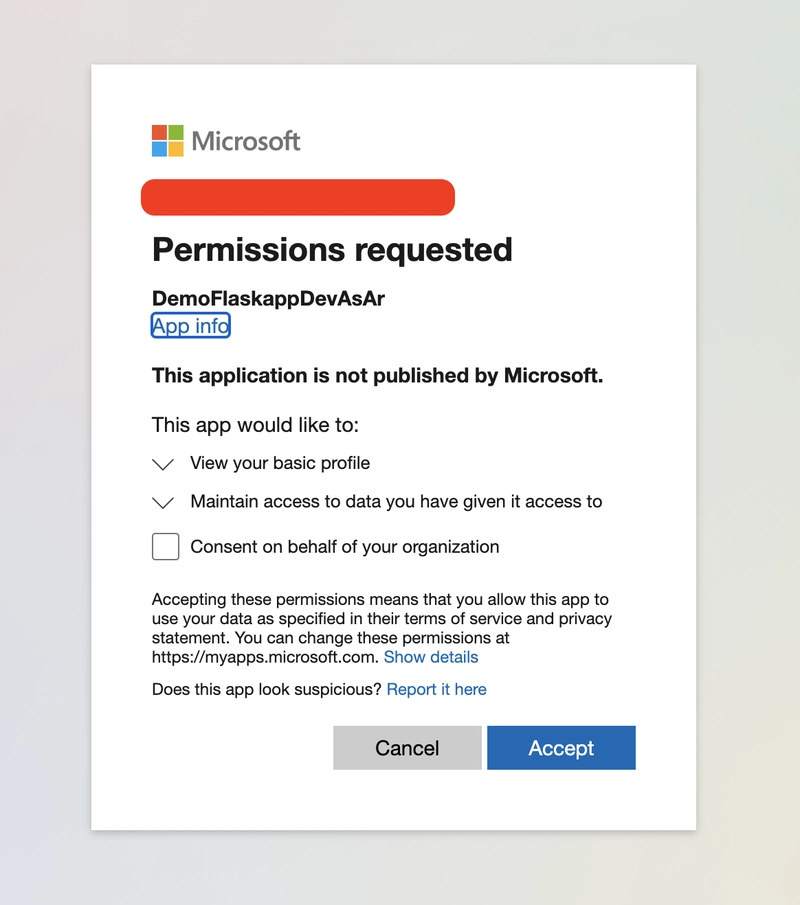Check the Consent on behalf of organization box

click(166, 547)
